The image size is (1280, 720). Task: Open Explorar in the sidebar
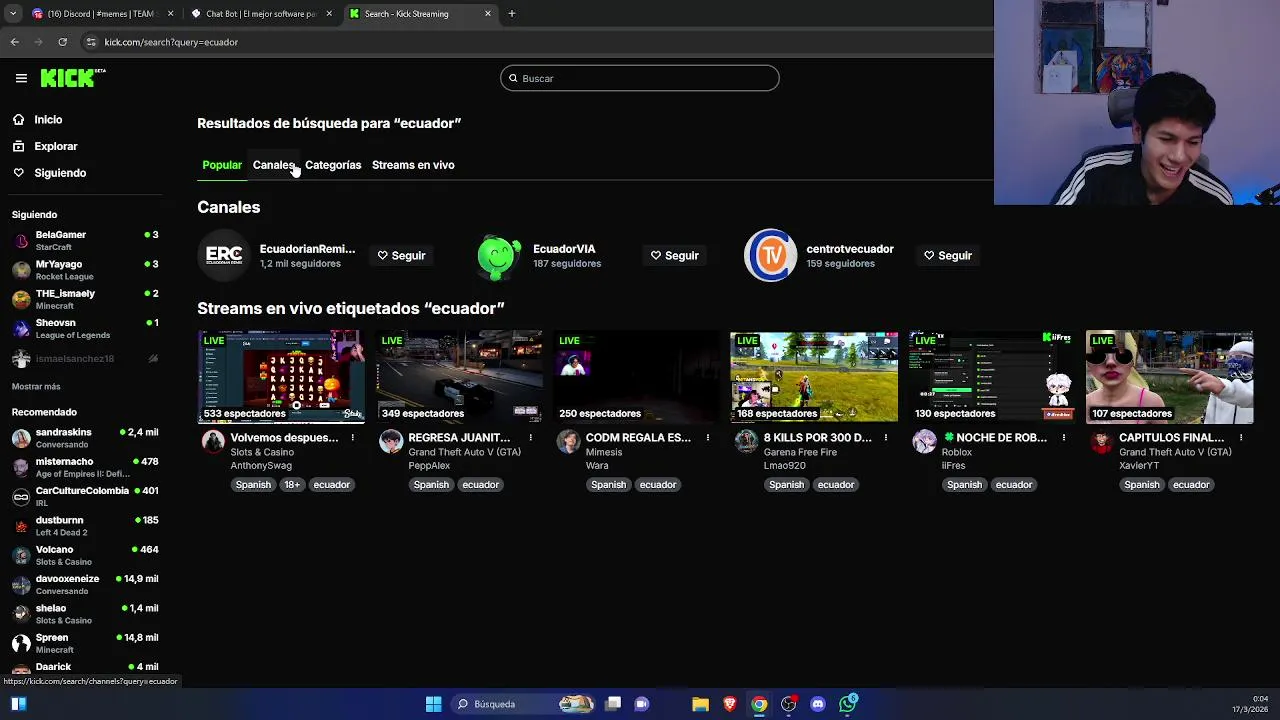coord(56,146)
